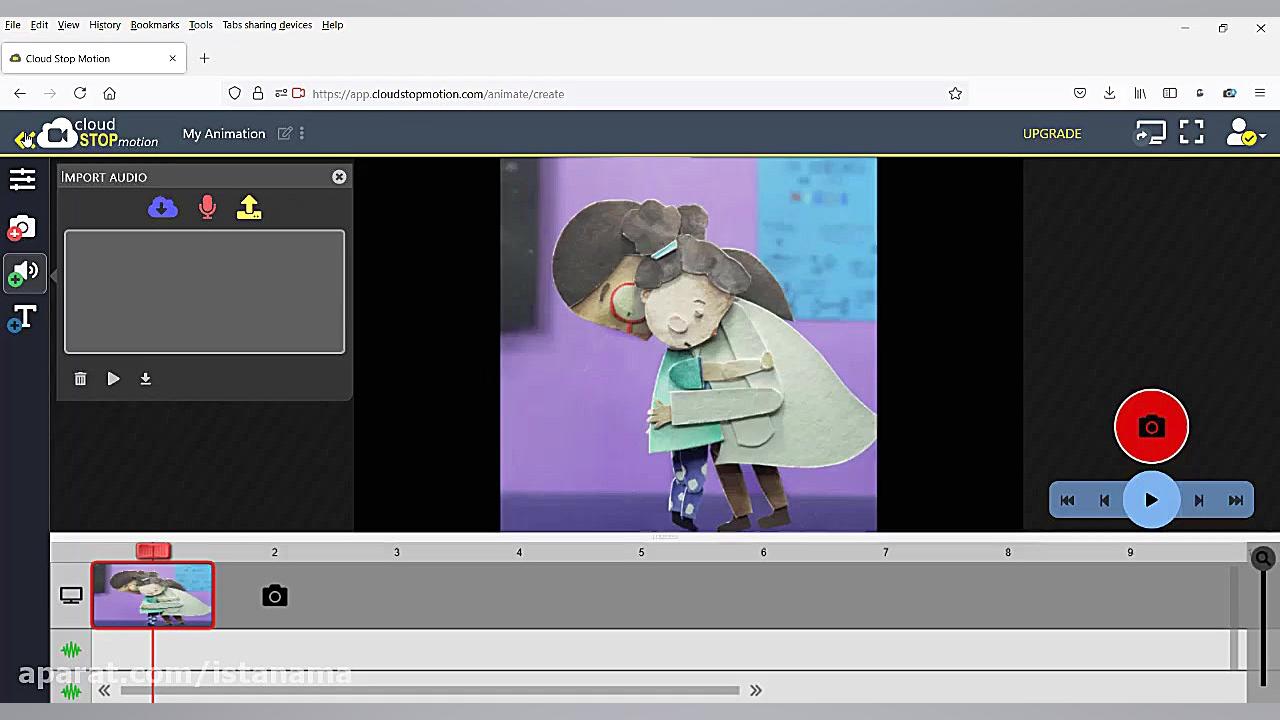Toggle fullscreen mode
Screen dimensions: 1280x720
point(1191,133)
